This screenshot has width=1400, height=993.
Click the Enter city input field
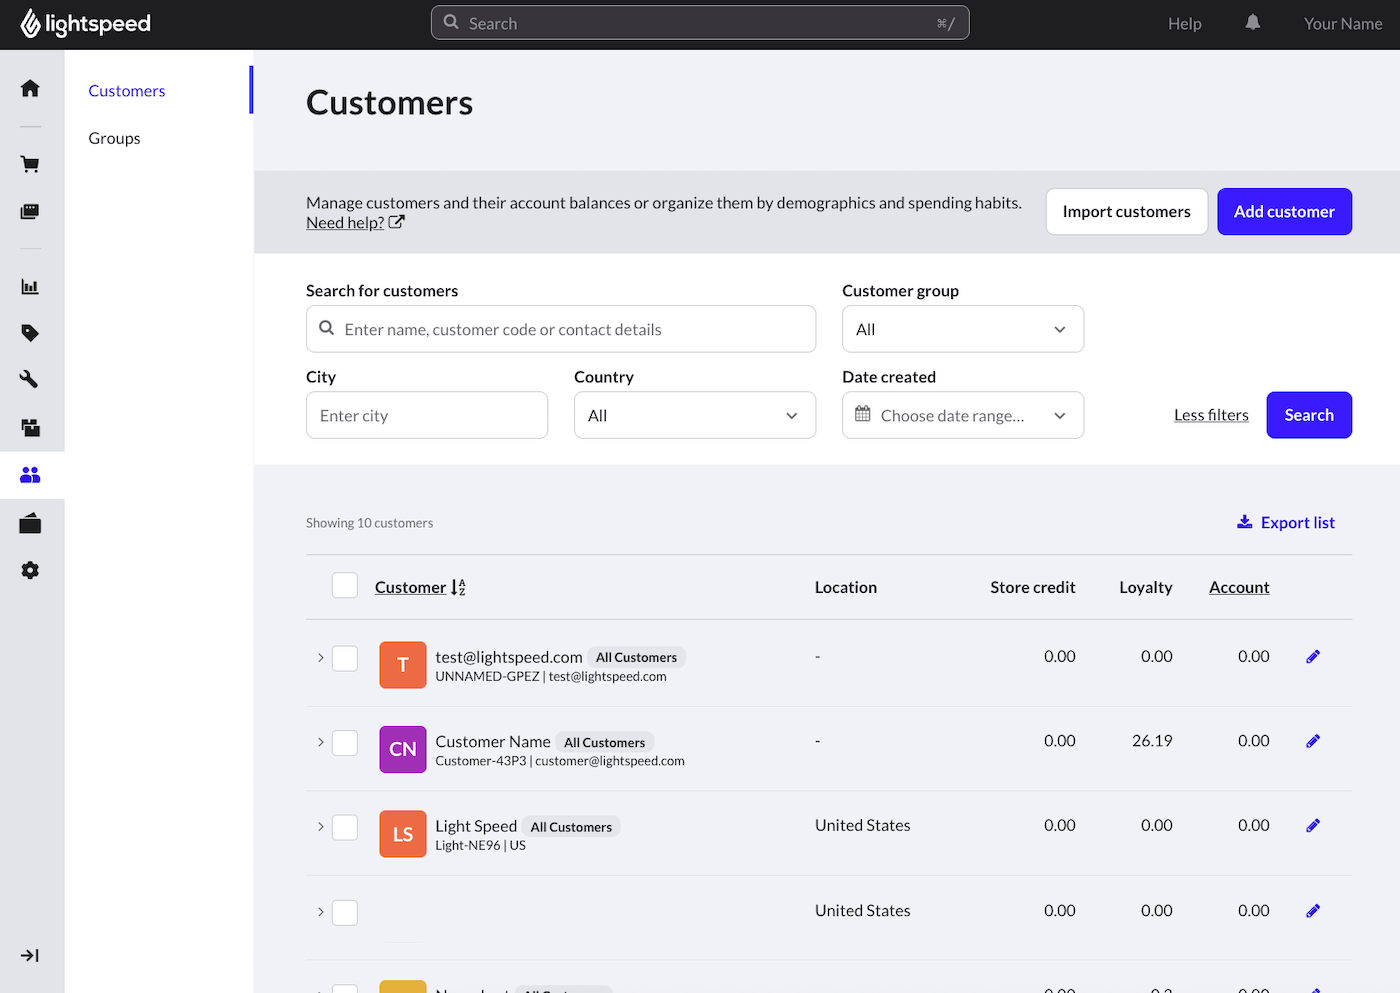click(426, 415)
